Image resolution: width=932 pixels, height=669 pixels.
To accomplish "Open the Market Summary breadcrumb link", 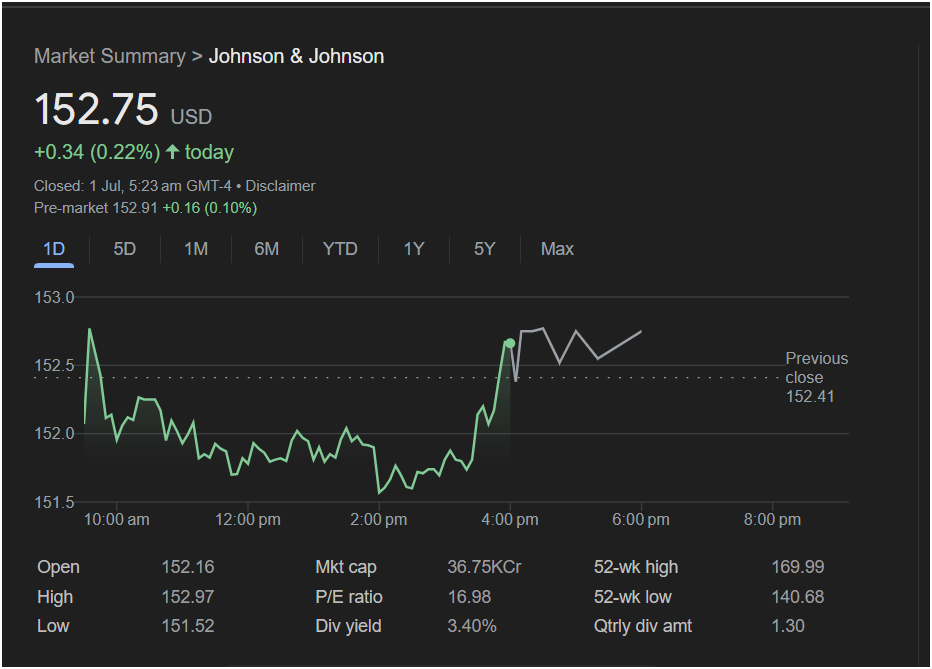I will tap(110, 56).
